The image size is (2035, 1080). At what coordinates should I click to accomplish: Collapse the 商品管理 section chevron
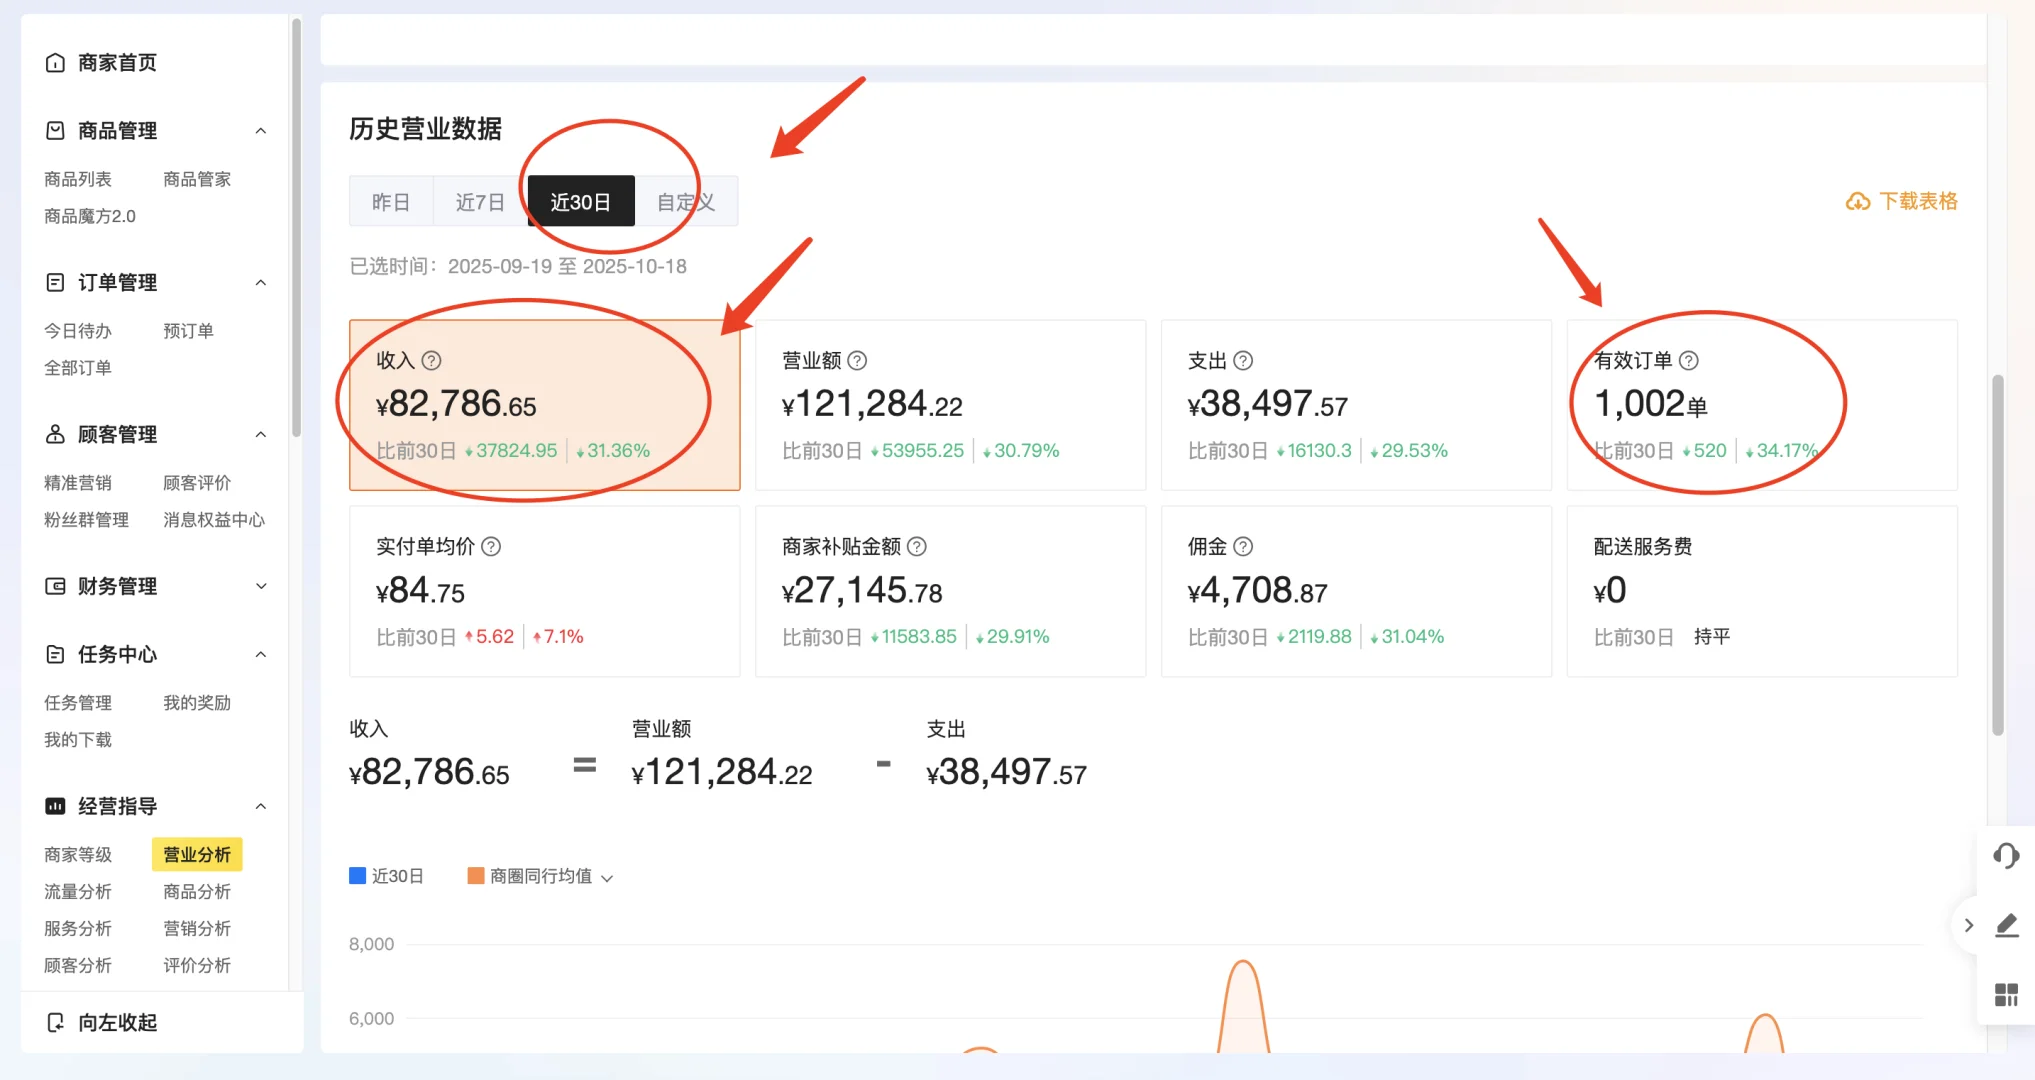tap(261, 130)
